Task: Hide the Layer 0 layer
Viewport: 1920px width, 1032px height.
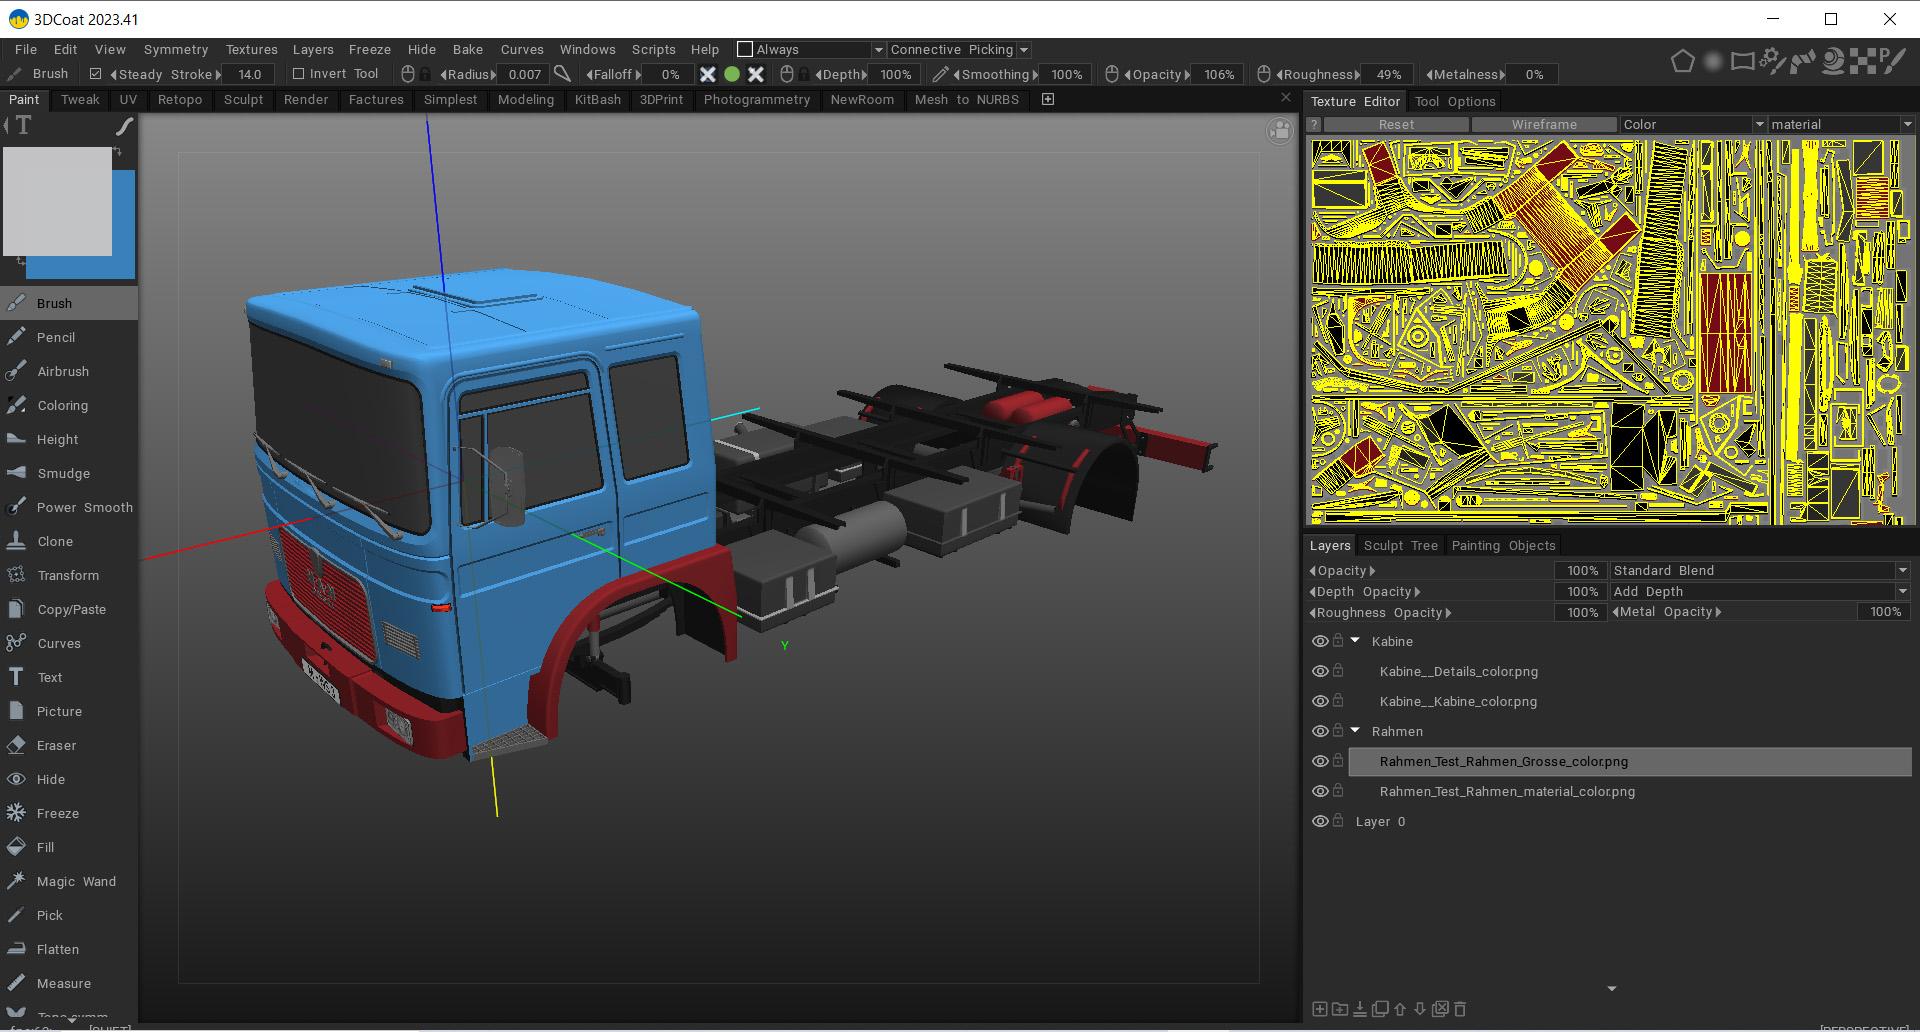Action: (1320, 821)
